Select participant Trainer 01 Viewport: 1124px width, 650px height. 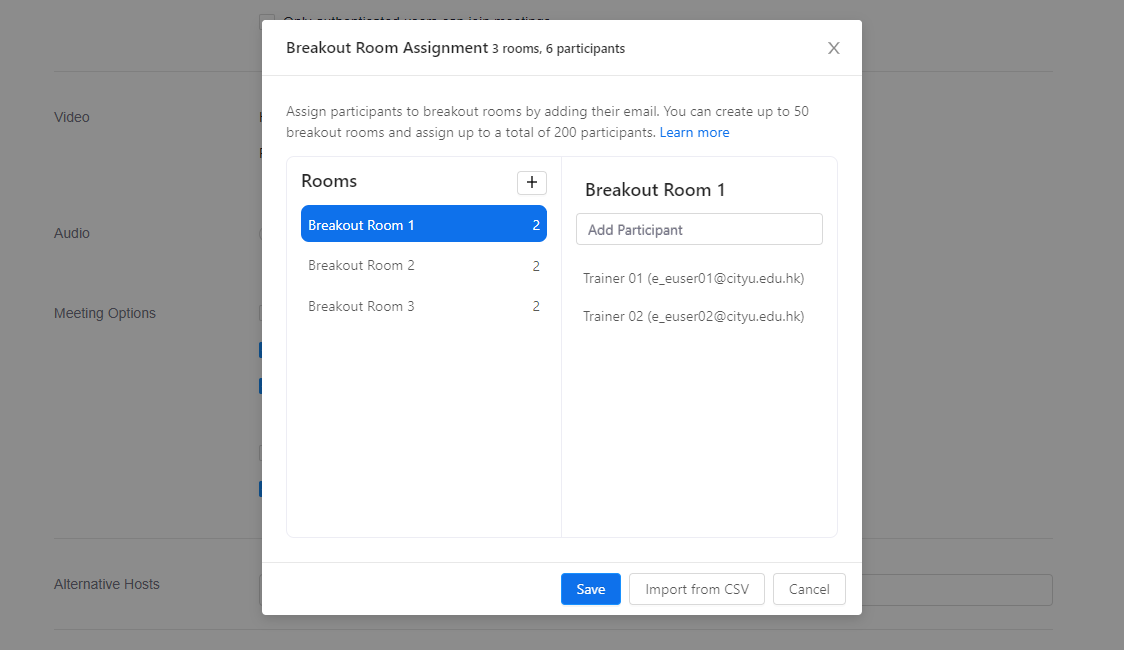(x=694, y=278)
